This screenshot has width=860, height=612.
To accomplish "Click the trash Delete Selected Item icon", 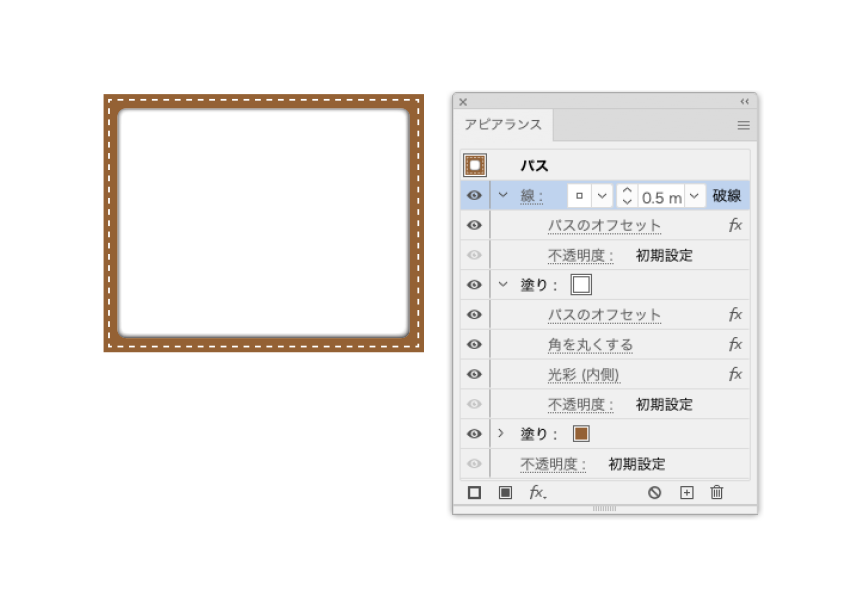I will pyautogui.click(x=716, y=493).
